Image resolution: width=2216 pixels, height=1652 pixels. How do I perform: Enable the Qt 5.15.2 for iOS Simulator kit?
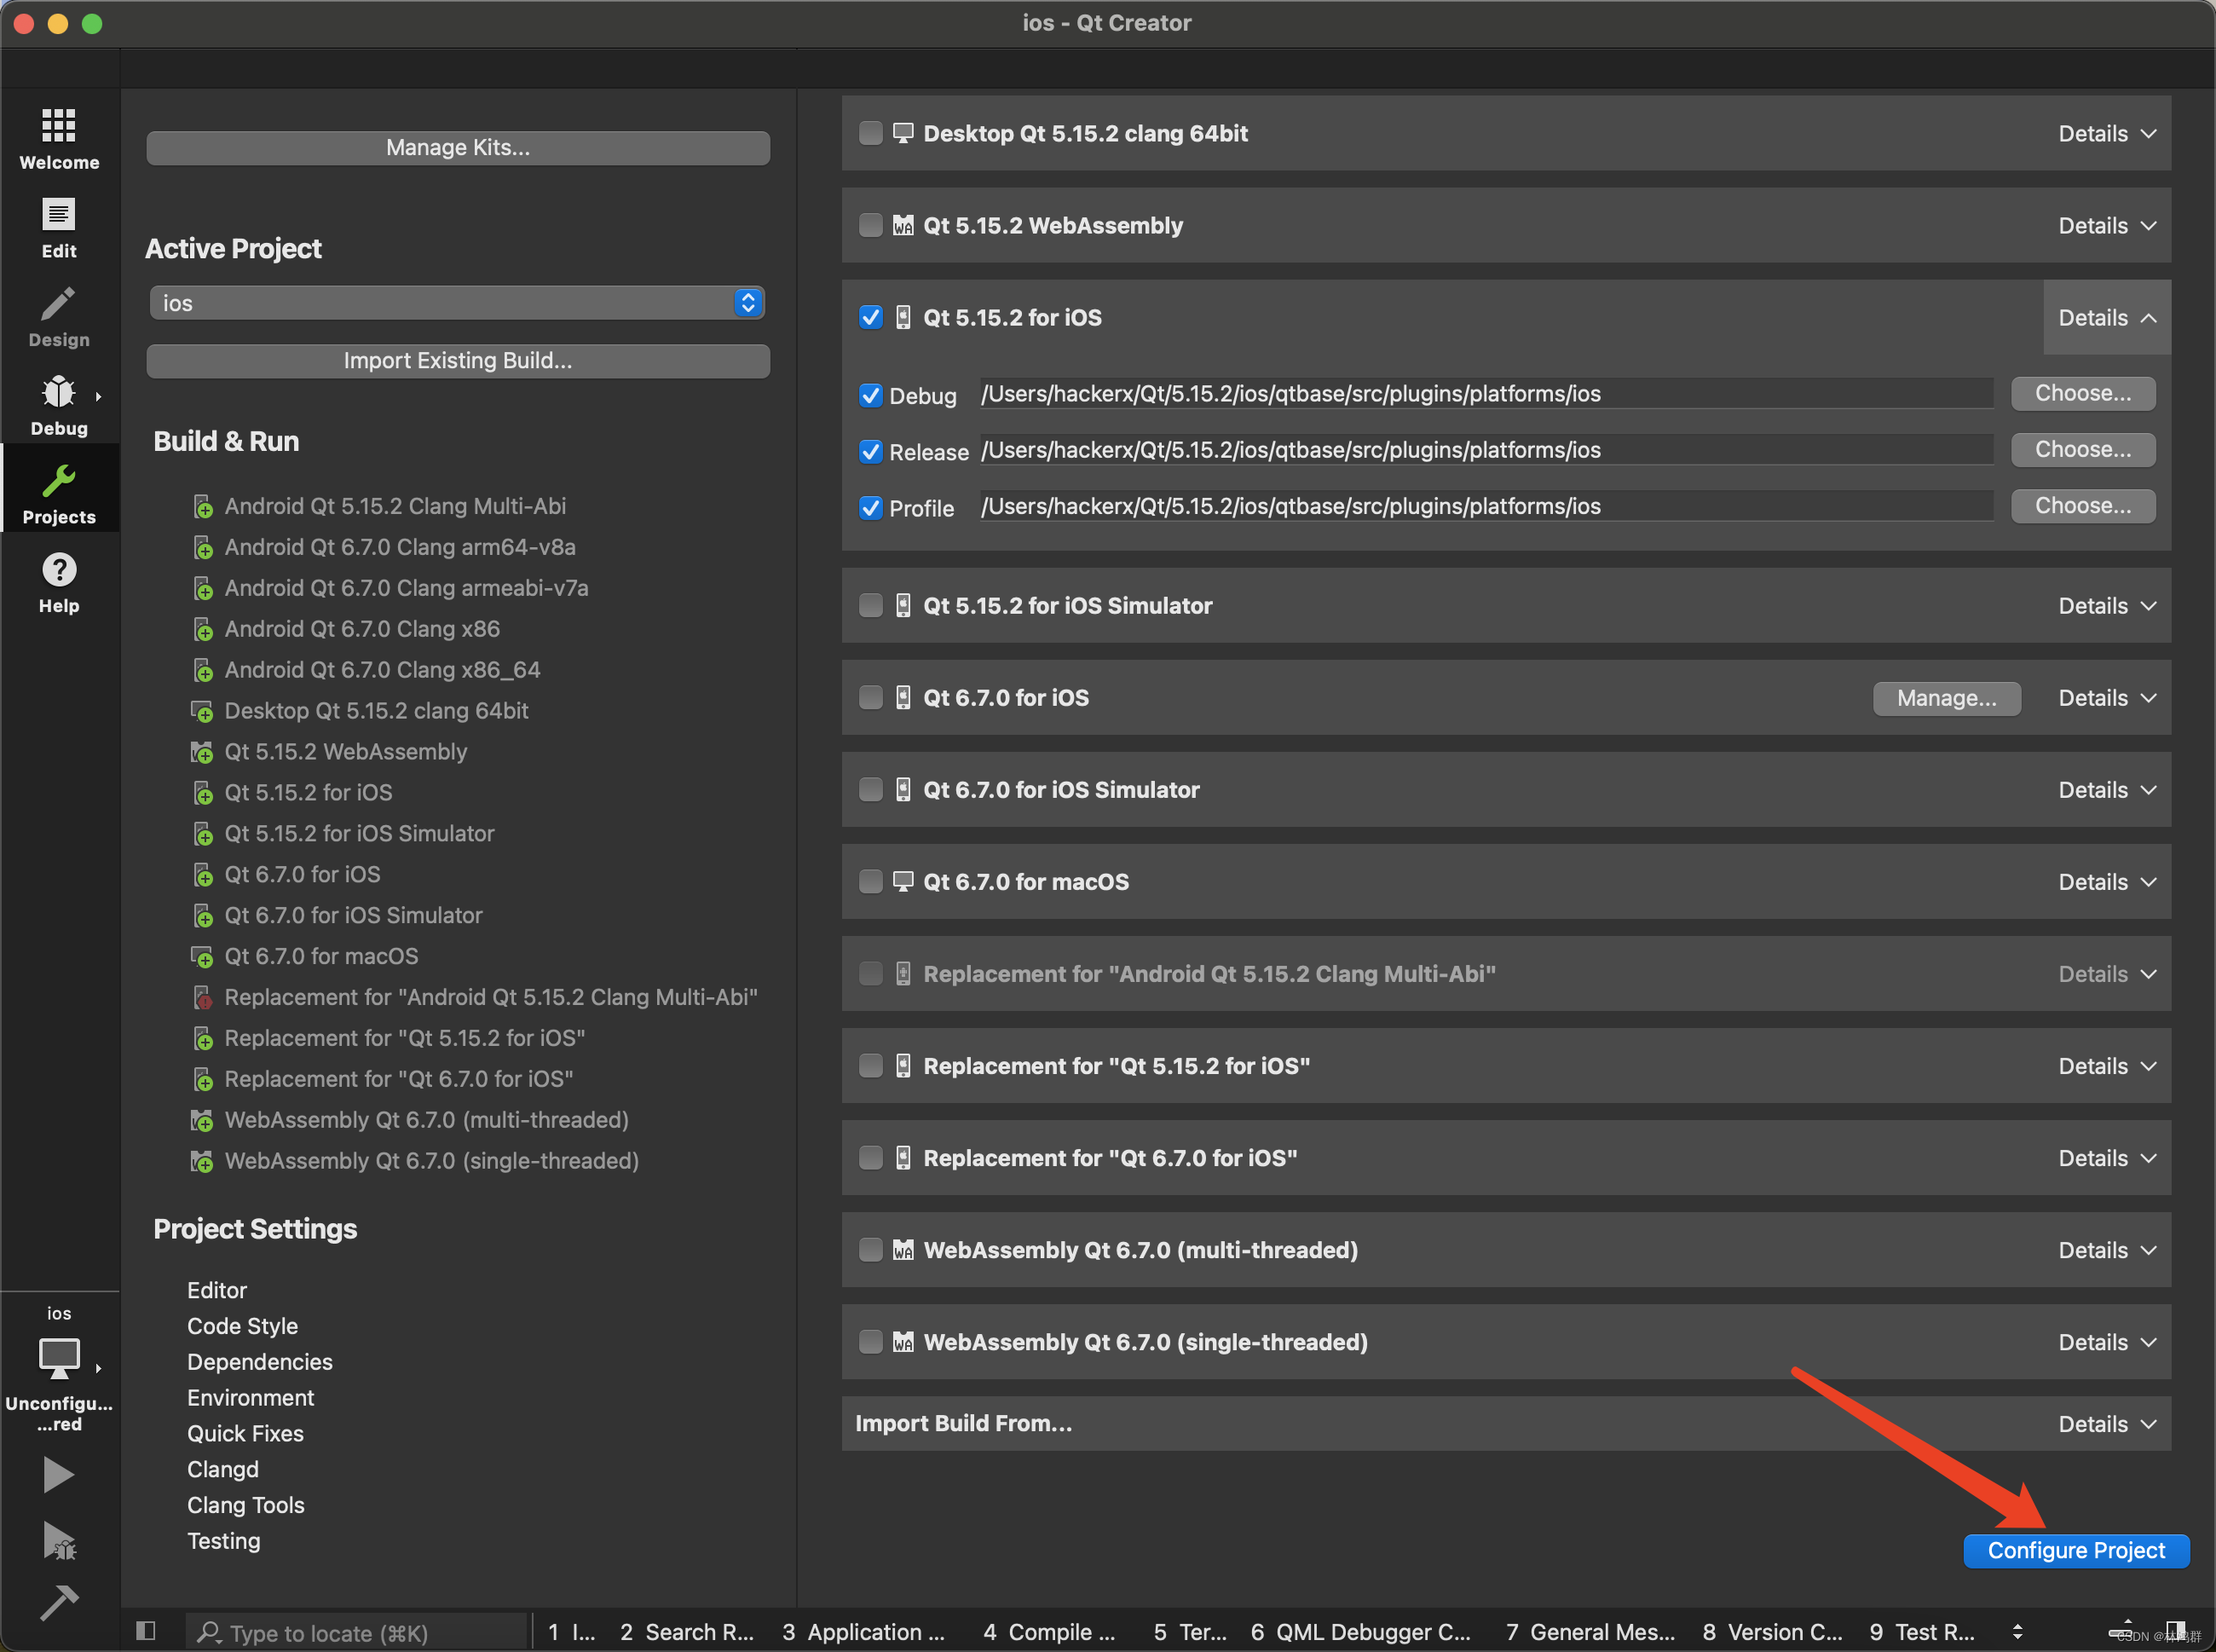[x=871, y=605]
